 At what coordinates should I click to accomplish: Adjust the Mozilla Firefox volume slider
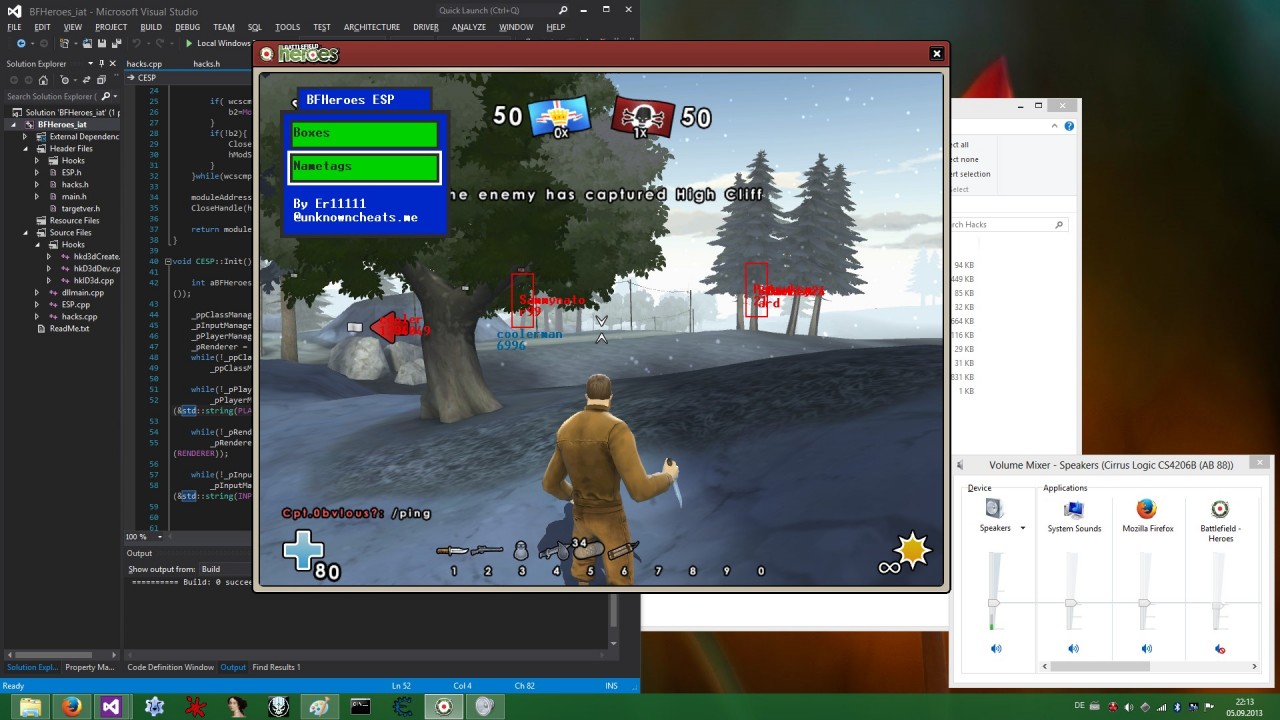[x=1144, y=603]
